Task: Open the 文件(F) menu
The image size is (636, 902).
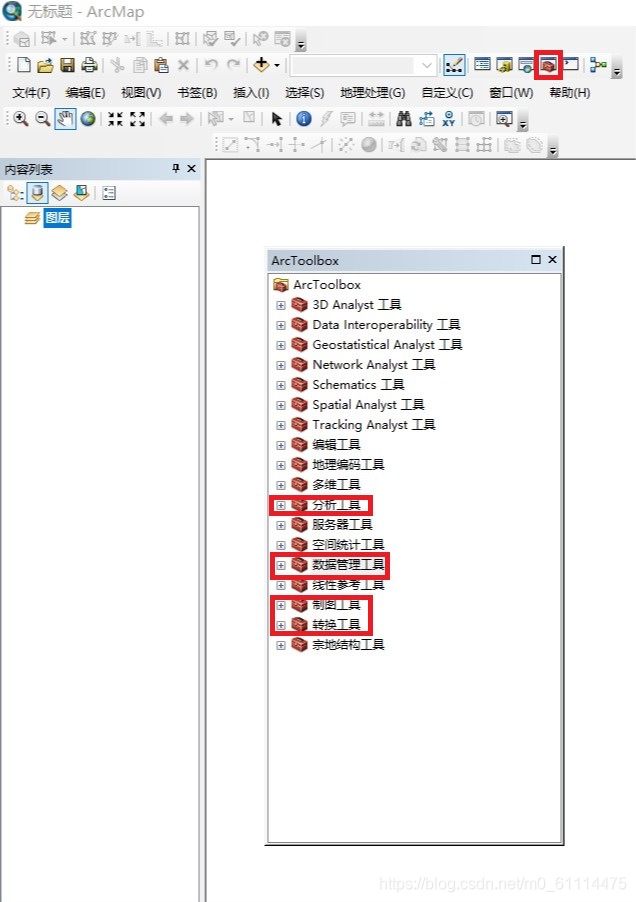Action: 31,93
